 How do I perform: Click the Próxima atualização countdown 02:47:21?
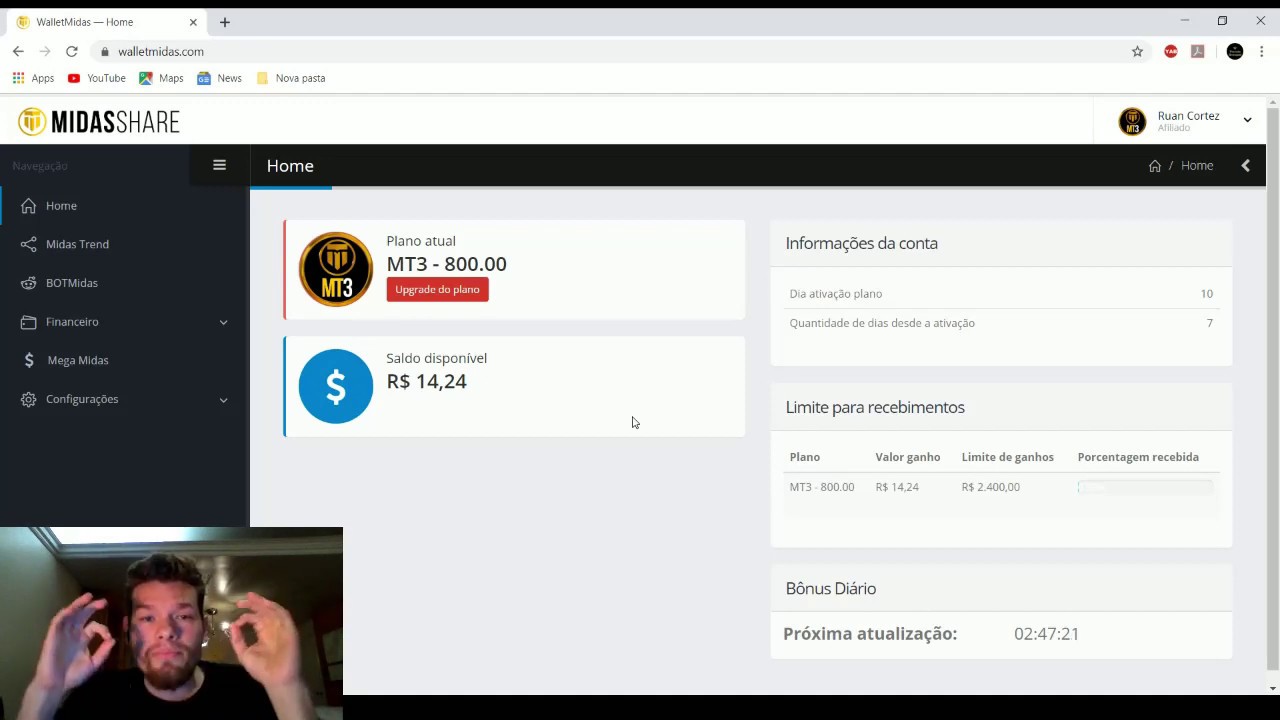click(1046, 634)
